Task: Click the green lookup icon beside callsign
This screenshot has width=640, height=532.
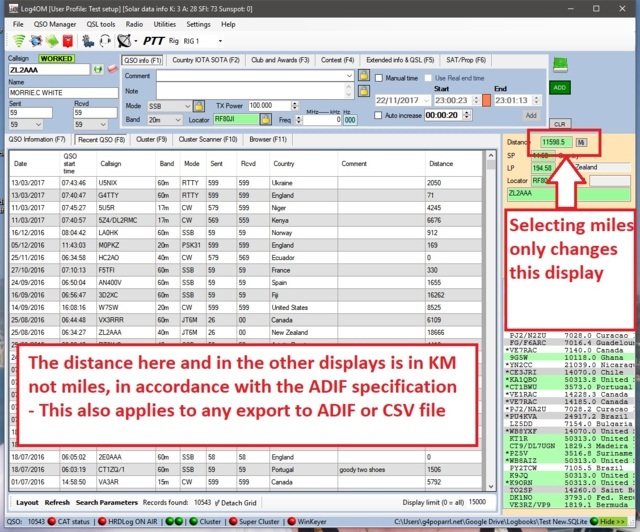Action: point(98,70)
